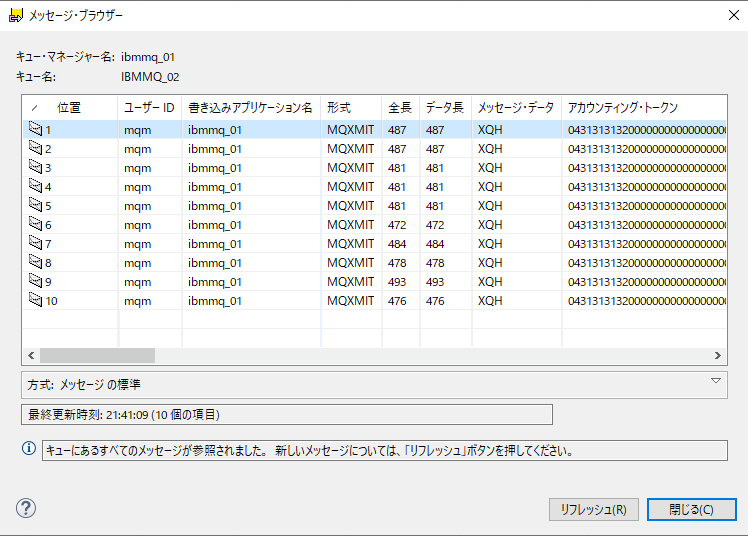Click ibmmq_01 application name in row 3
748x536 pixels.
[215, 168]
